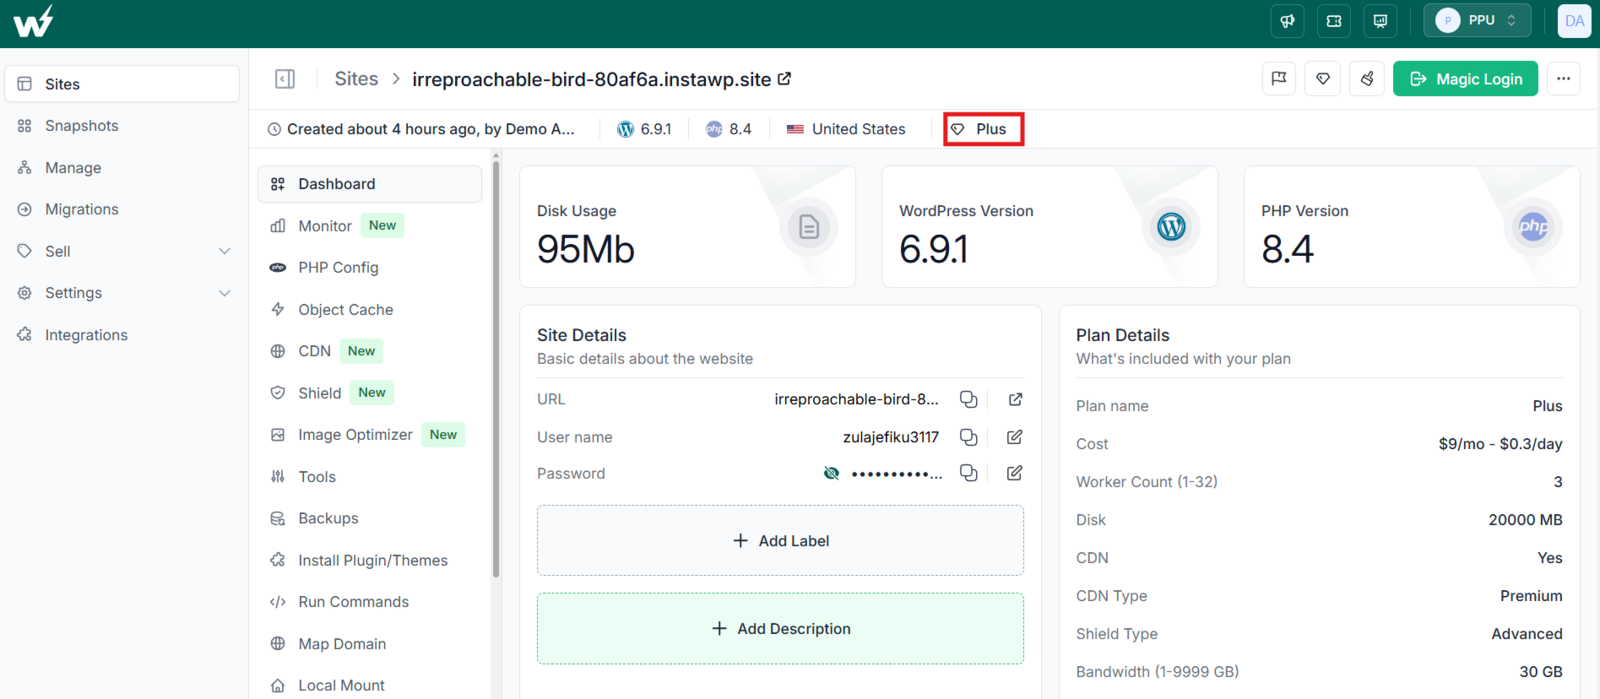Open the three-dot more options menu
The image size is (1600, 699).
[x=1563, y=79]
